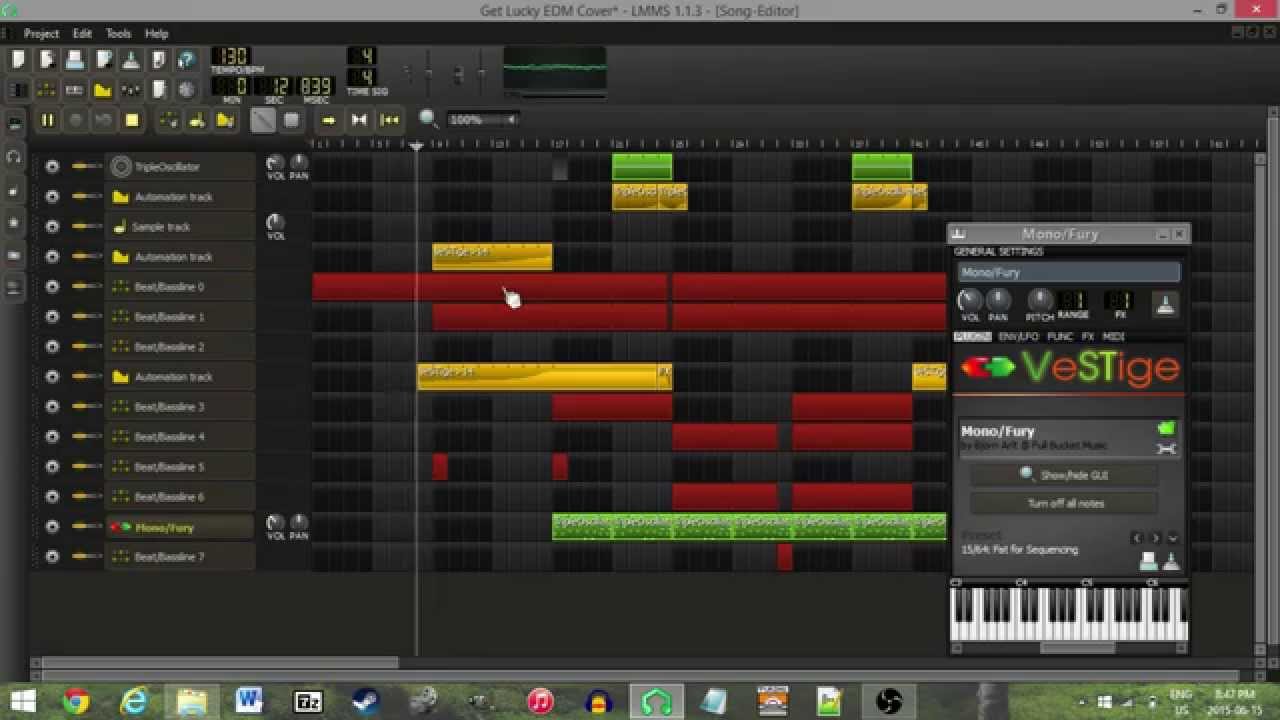Open the Help menu
Image resolution: width=1280 pixels, height=720 pixels.
tap(156, 33)
